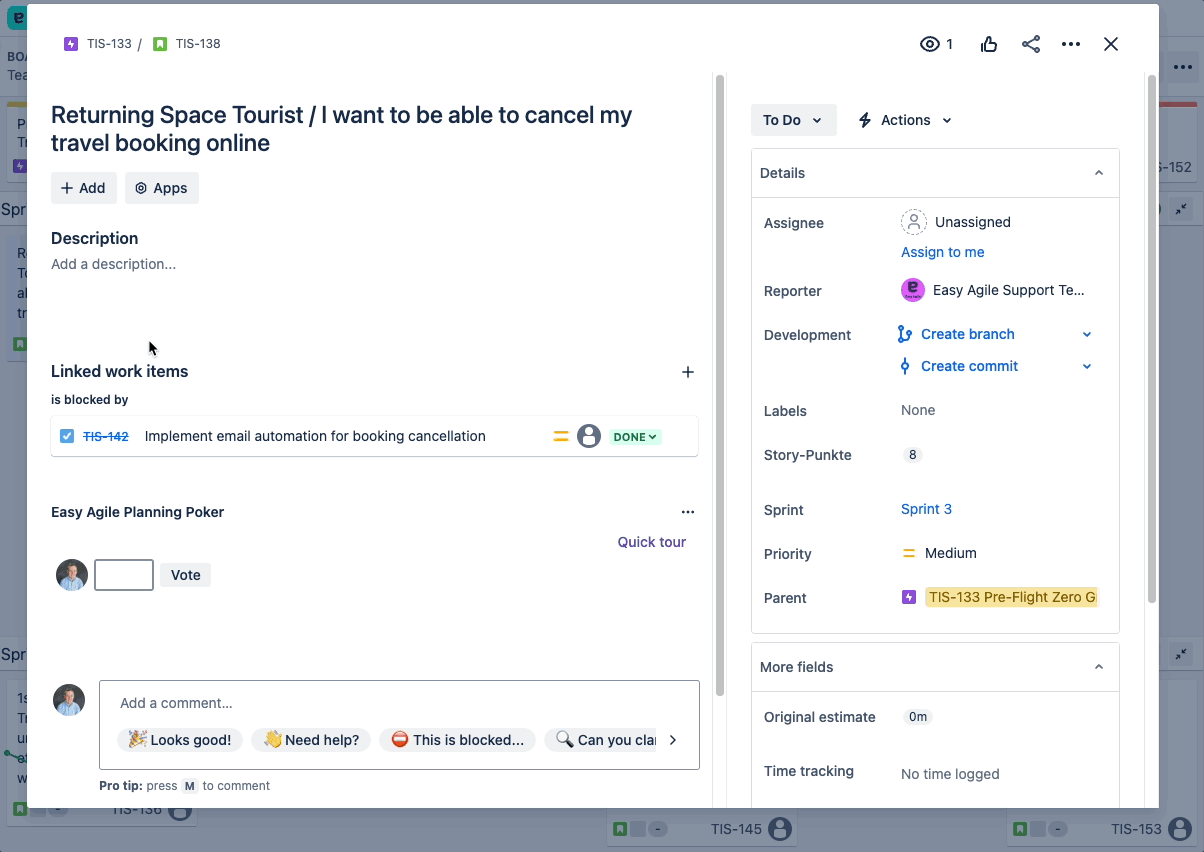The image size is (1204, 852).
Task: Collapse the More fields section
Action: (x=1099, y=667)
